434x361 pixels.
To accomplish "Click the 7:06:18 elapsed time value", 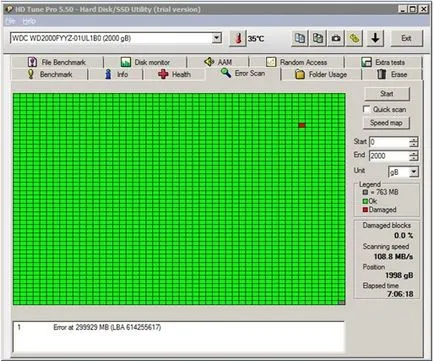I will tap(400, 294).
